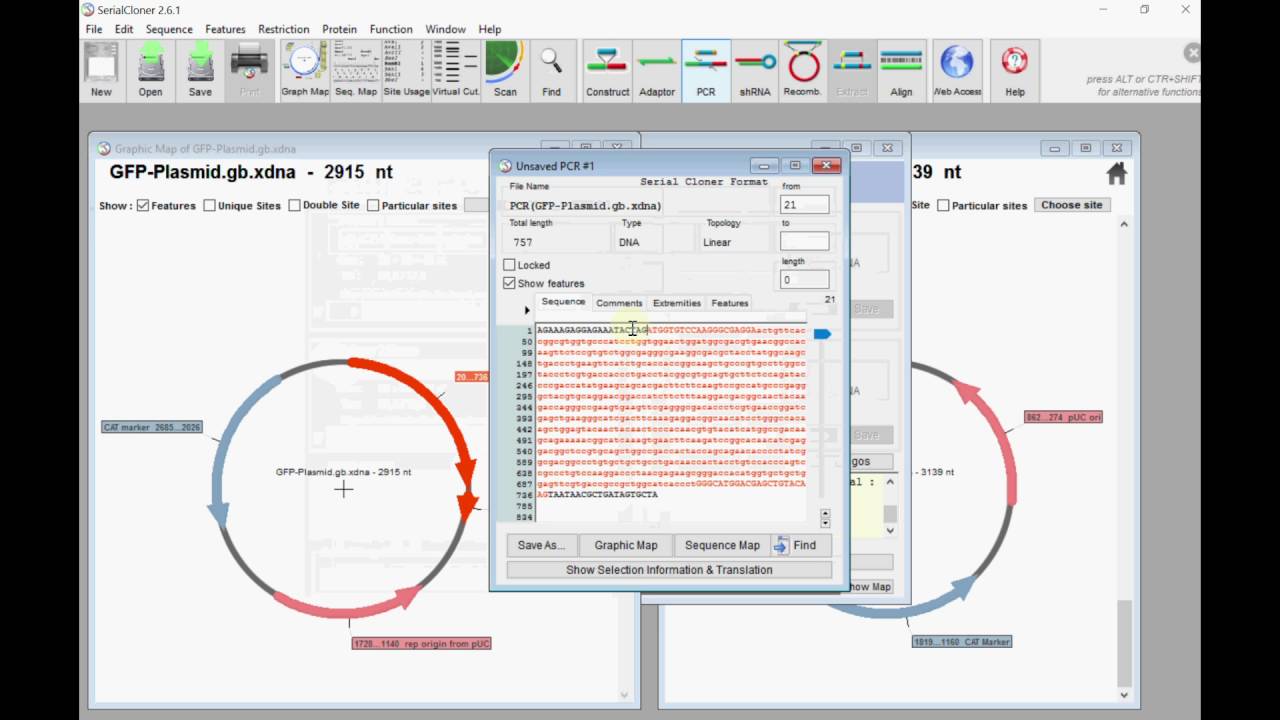This screenshot has width=1280, height=720.
Task: Click the up arrow of the sequence stepper
Action: [825, 513]
